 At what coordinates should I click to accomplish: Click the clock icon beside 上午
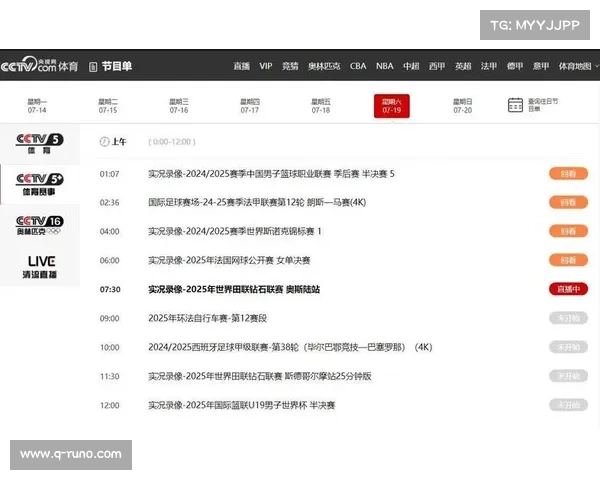pos(104,142)
